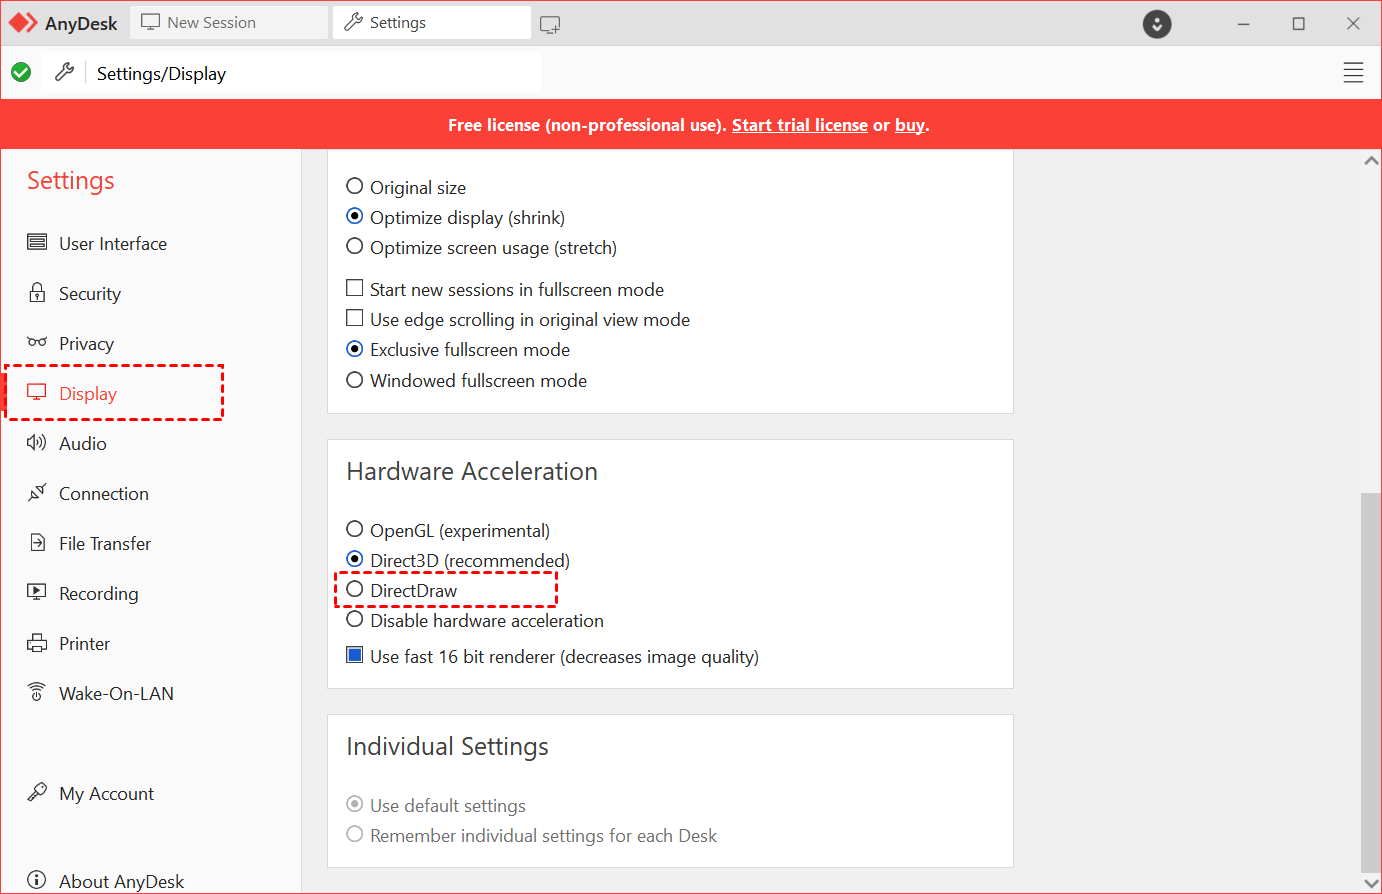1382x894 pixels.
Task: Open User Interface settings page
Action: point(113,243)
